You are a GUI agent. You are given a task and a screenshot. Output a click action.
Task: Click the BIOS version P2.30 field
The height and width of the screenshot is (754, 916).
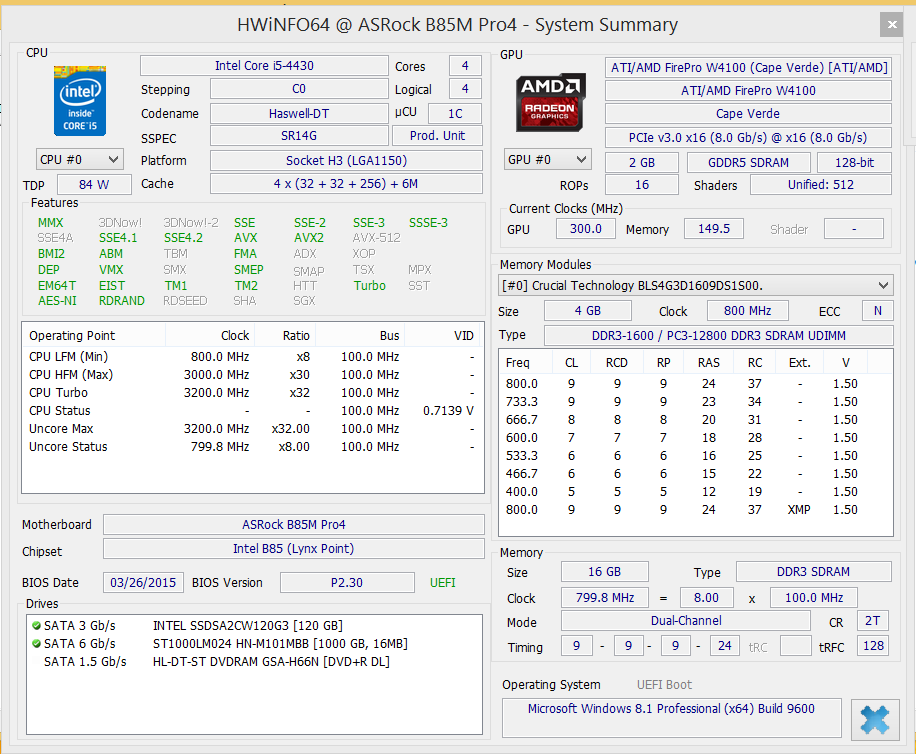(x=347, y=582)
